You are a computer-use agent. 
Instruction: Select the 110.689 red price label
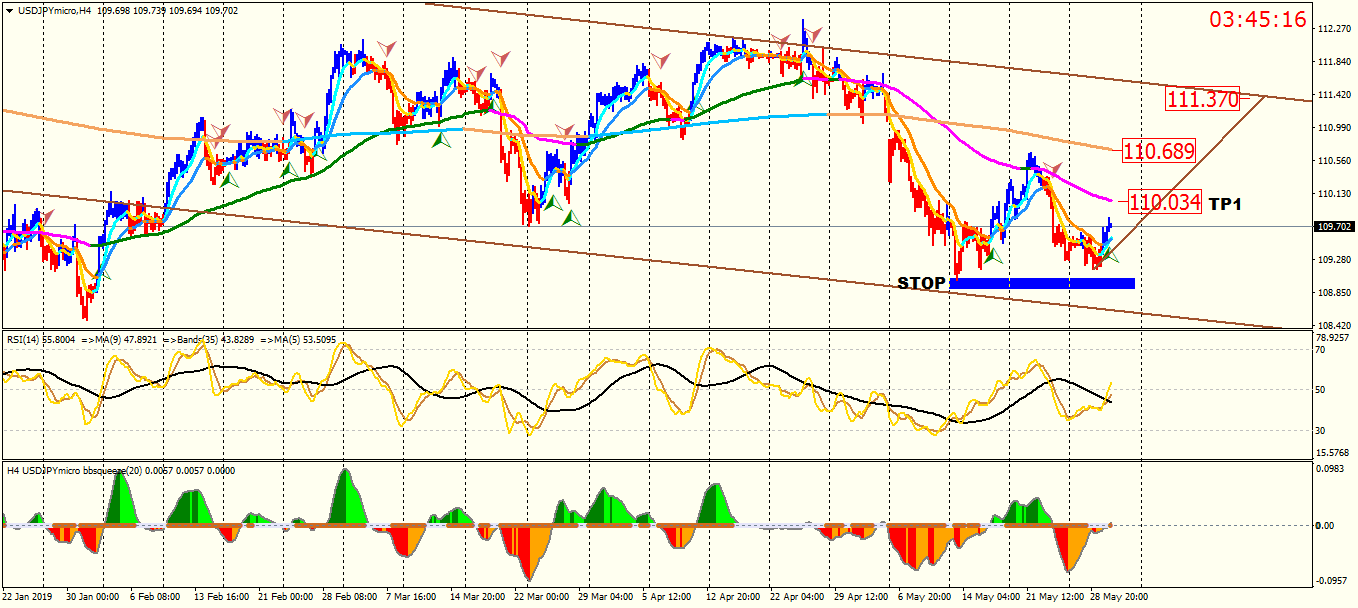tap(1159, 152)
